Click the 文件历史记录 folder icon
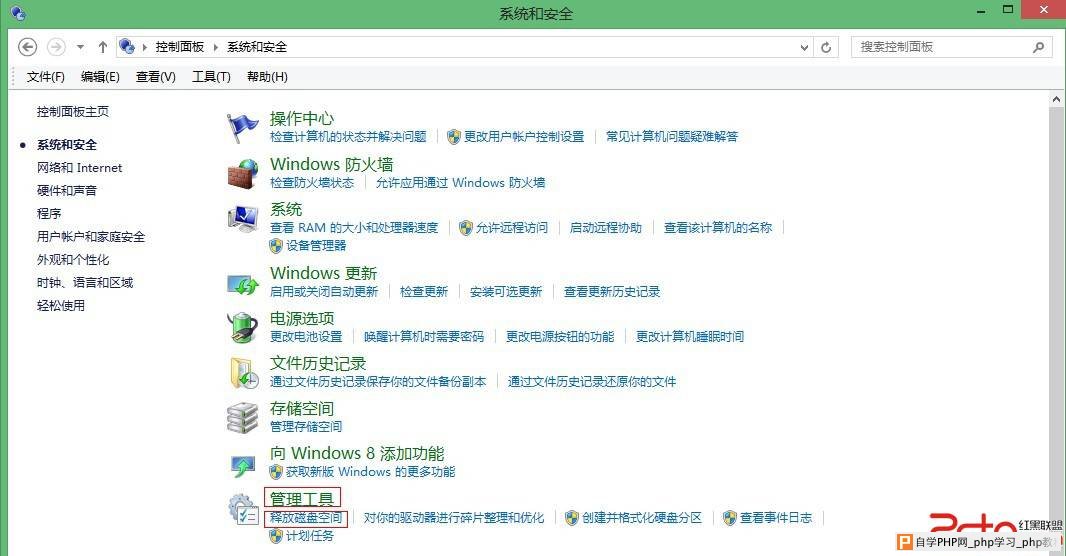This screenshot has height=556, width=1066. (x=244, y=372)
